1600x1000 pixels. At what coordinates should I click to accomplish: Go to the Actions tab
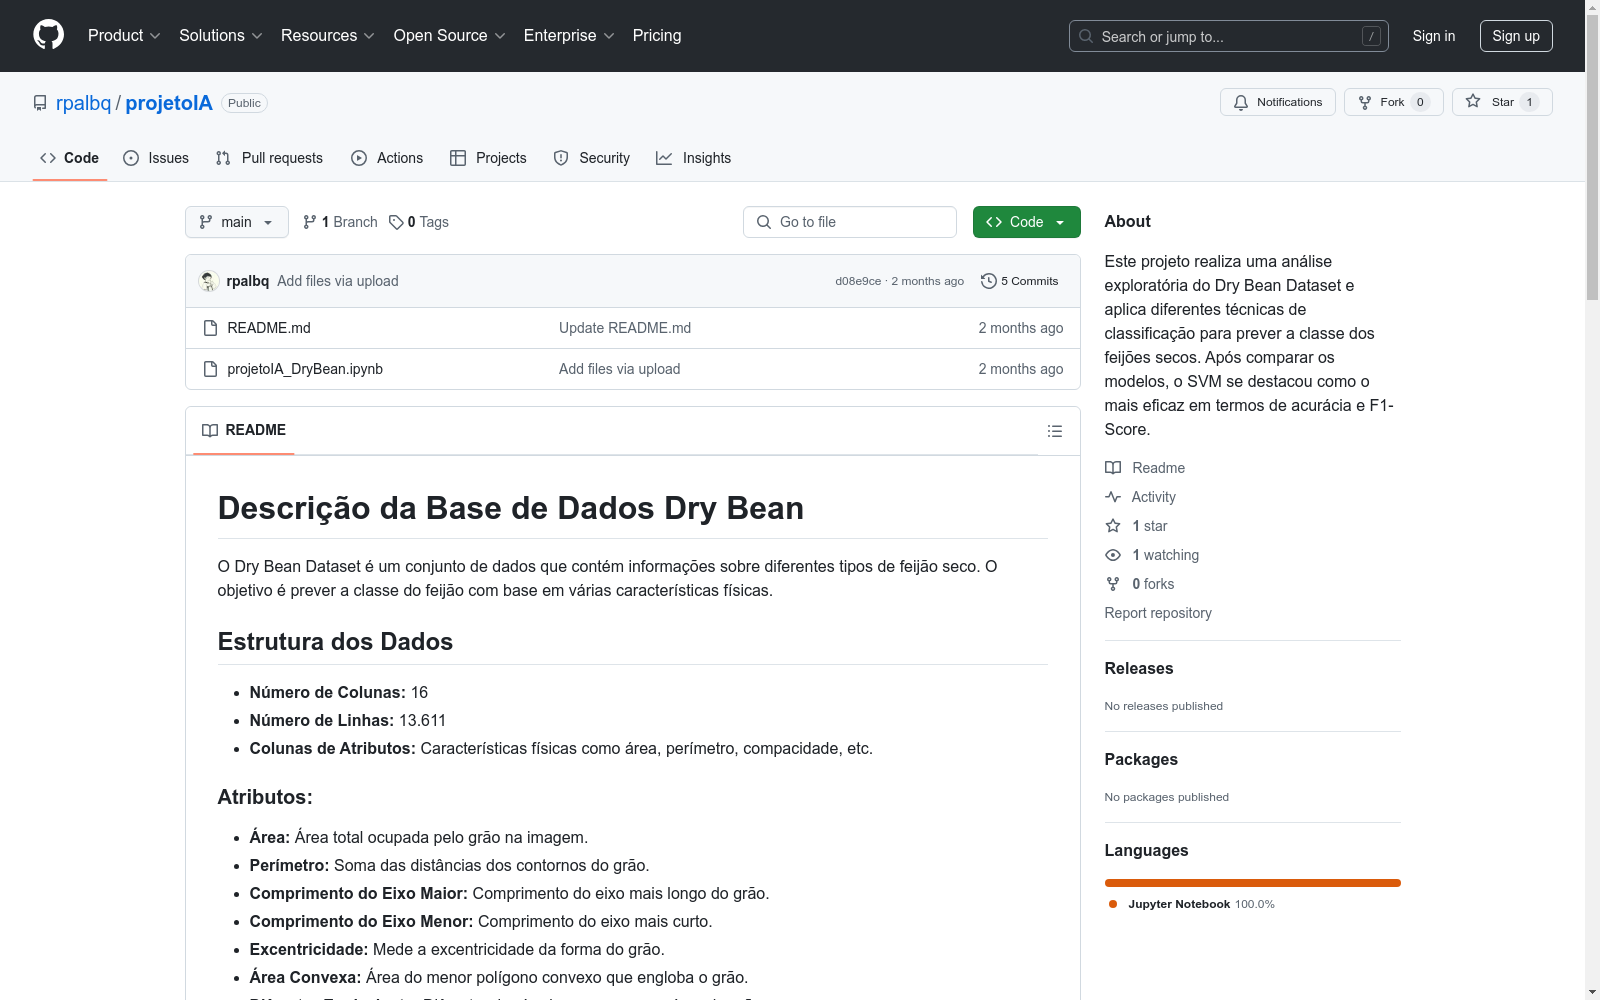(x=387, y=158)
